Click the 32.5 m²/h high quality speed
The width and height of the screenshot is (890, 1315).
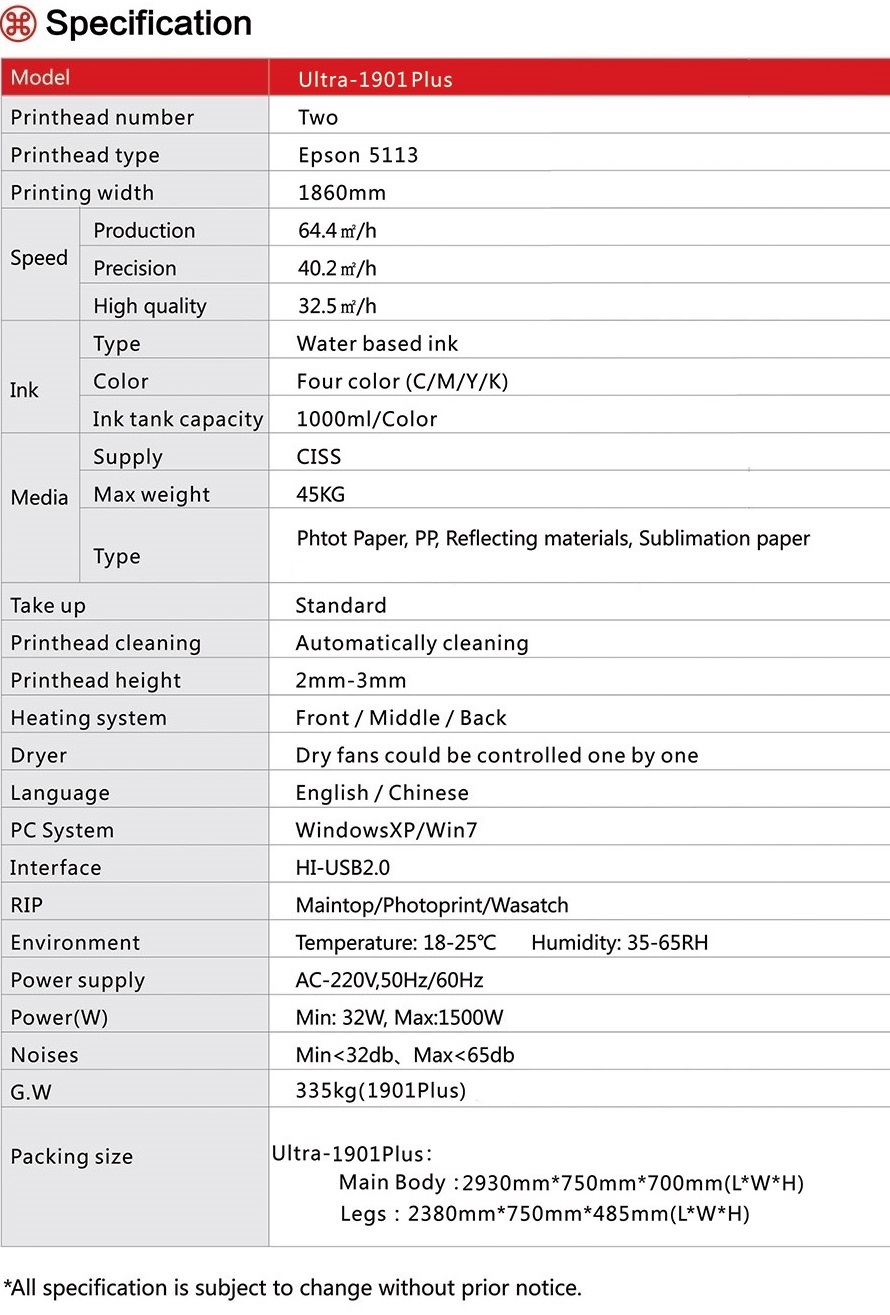tap(337, 306)
